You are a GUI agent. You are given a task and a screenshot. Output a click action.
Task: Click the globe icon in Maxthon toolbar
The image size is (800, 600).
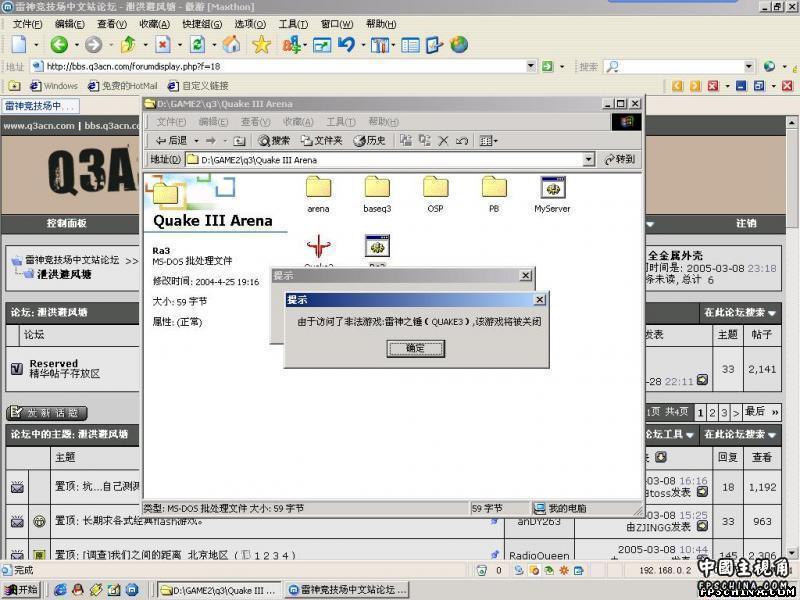[459, 45]
